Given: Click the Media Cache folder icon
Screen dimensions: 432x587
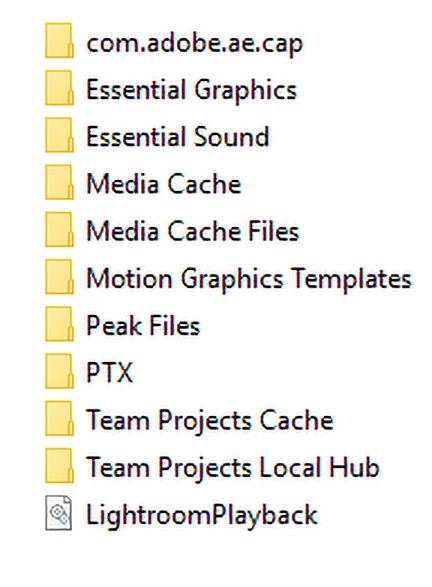Looking at the screenshot, I should tap(59, 182).
